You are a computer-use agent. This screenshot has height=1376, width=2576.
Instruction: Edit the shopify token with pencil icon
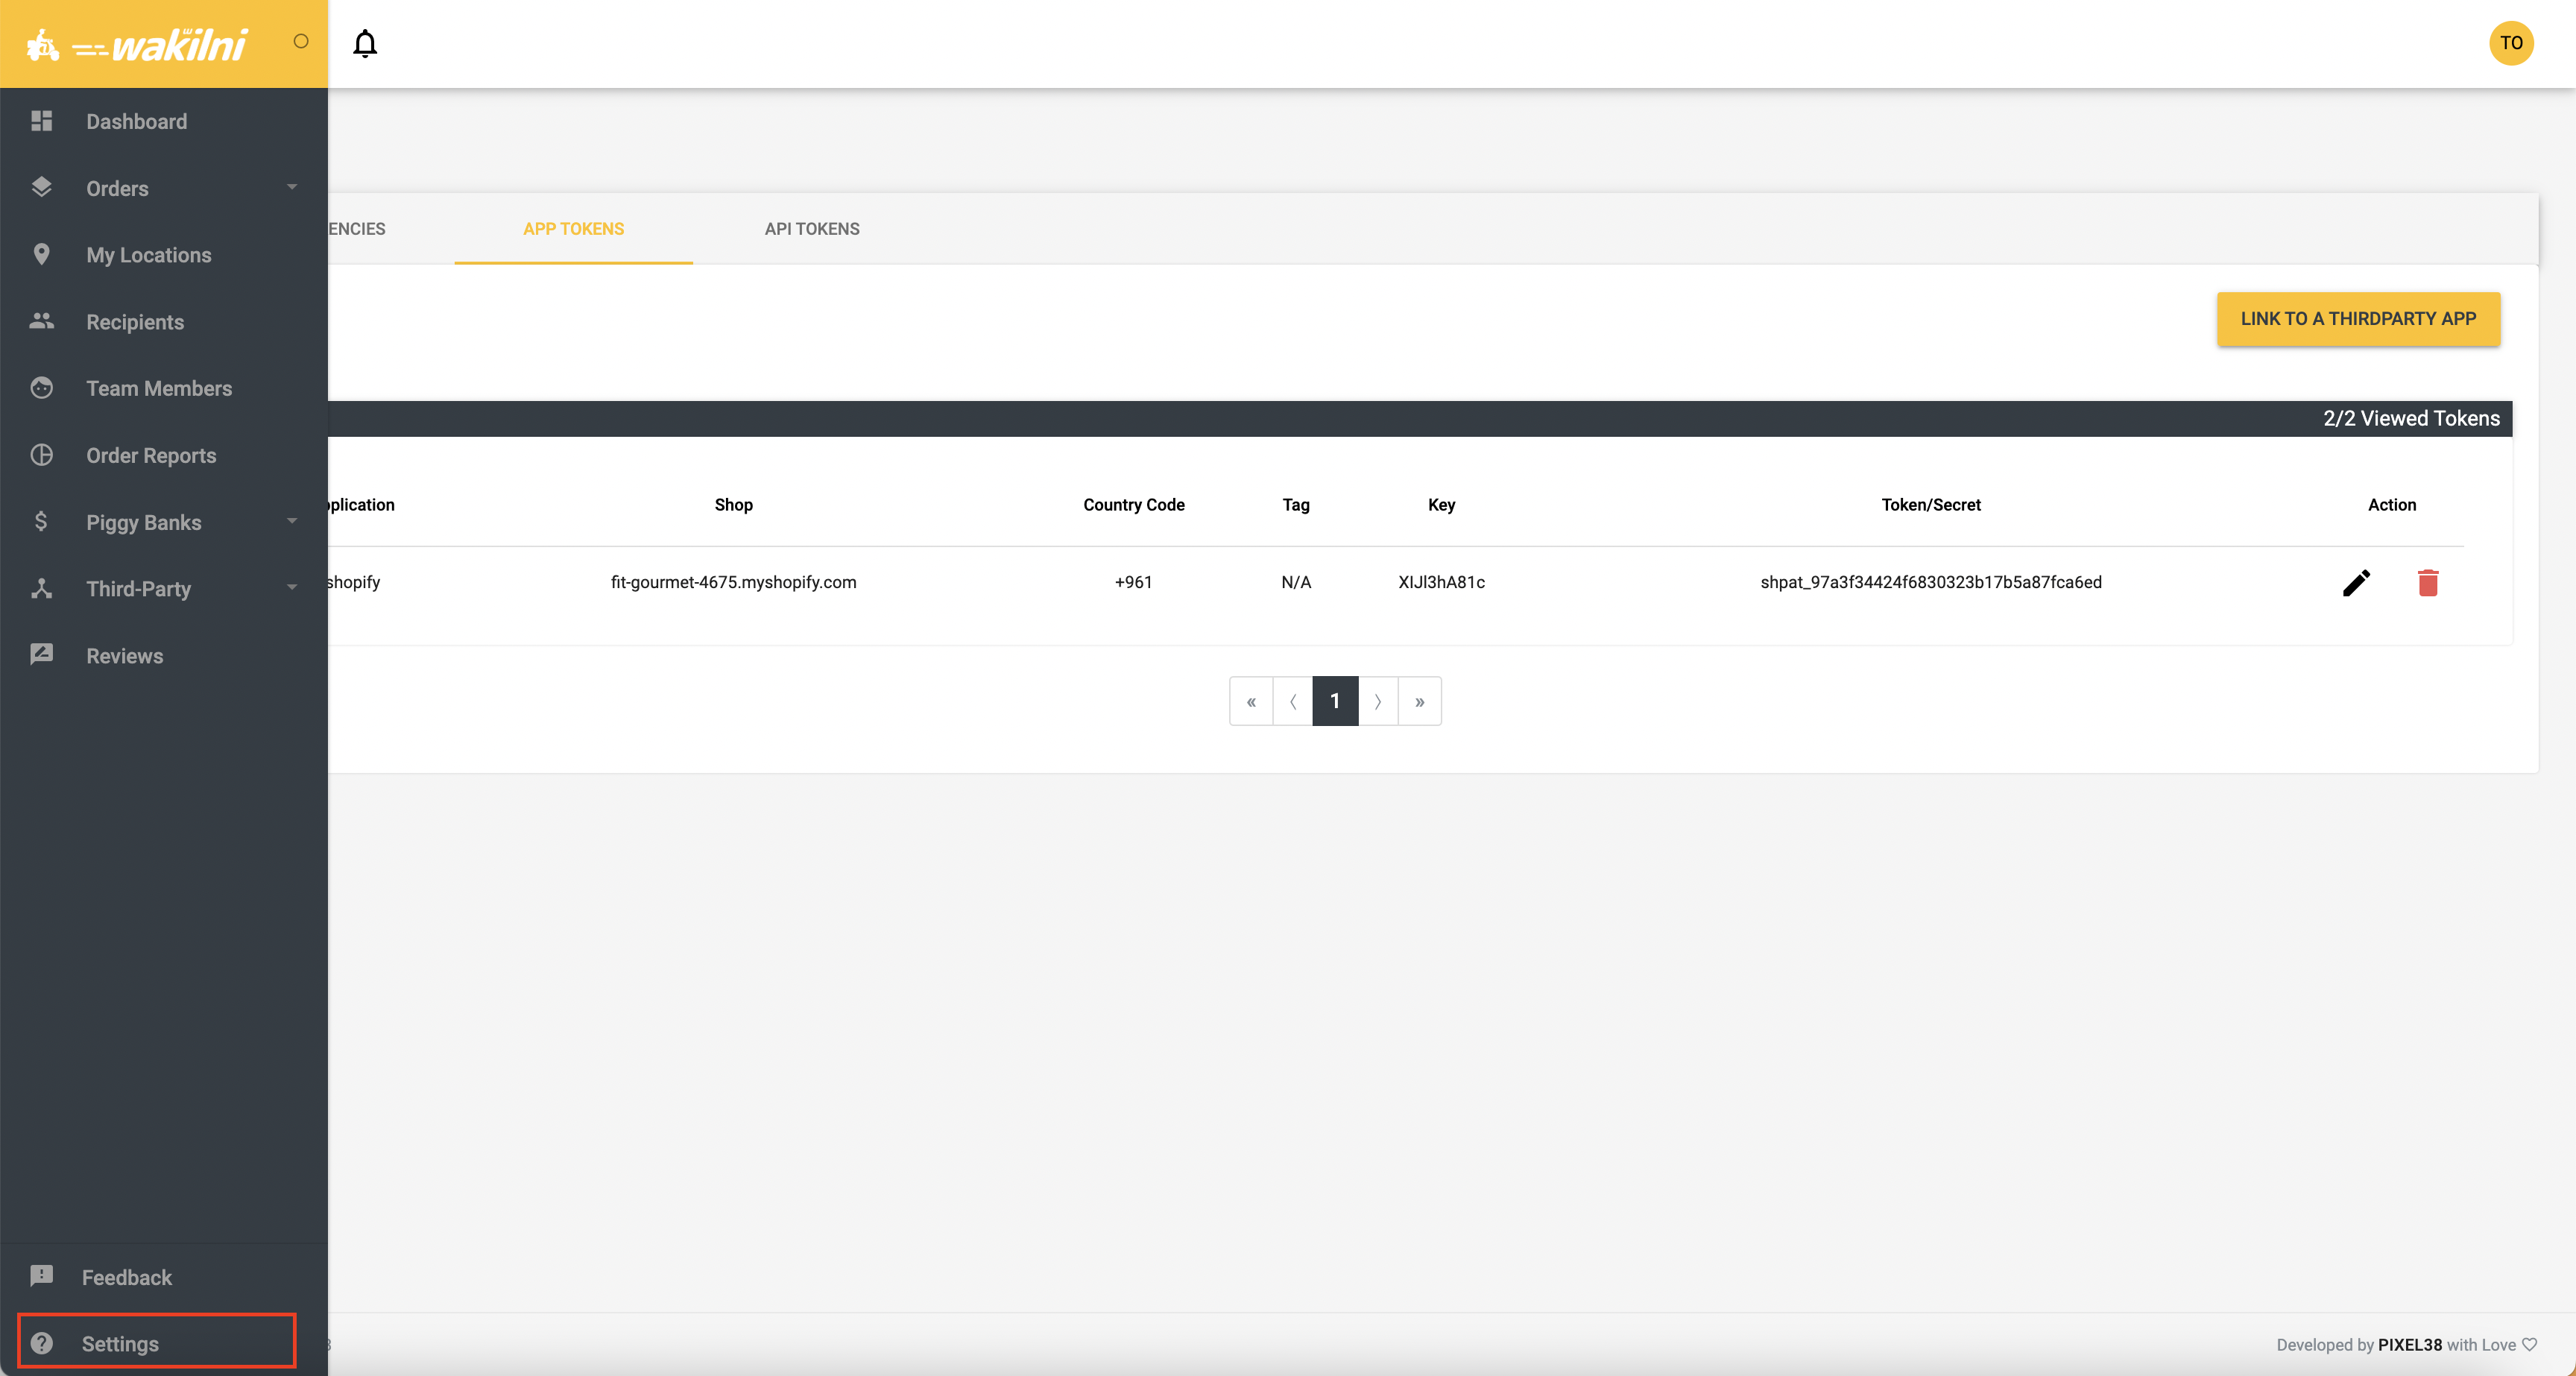click(2356, 582)
